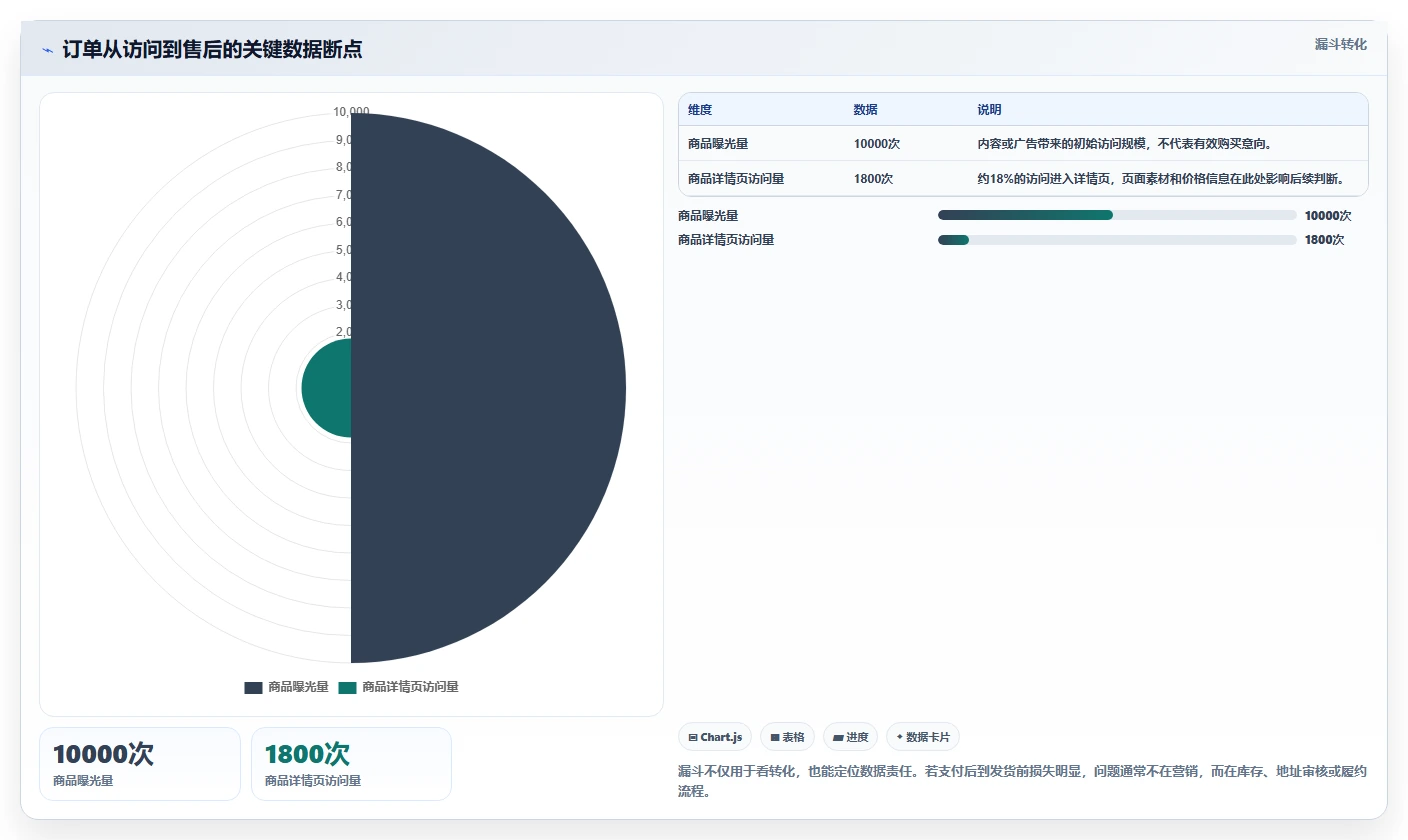Click the 10,000 axis label on chart
Viewport: 1408px width, 840px height.
tap(351, 112)
